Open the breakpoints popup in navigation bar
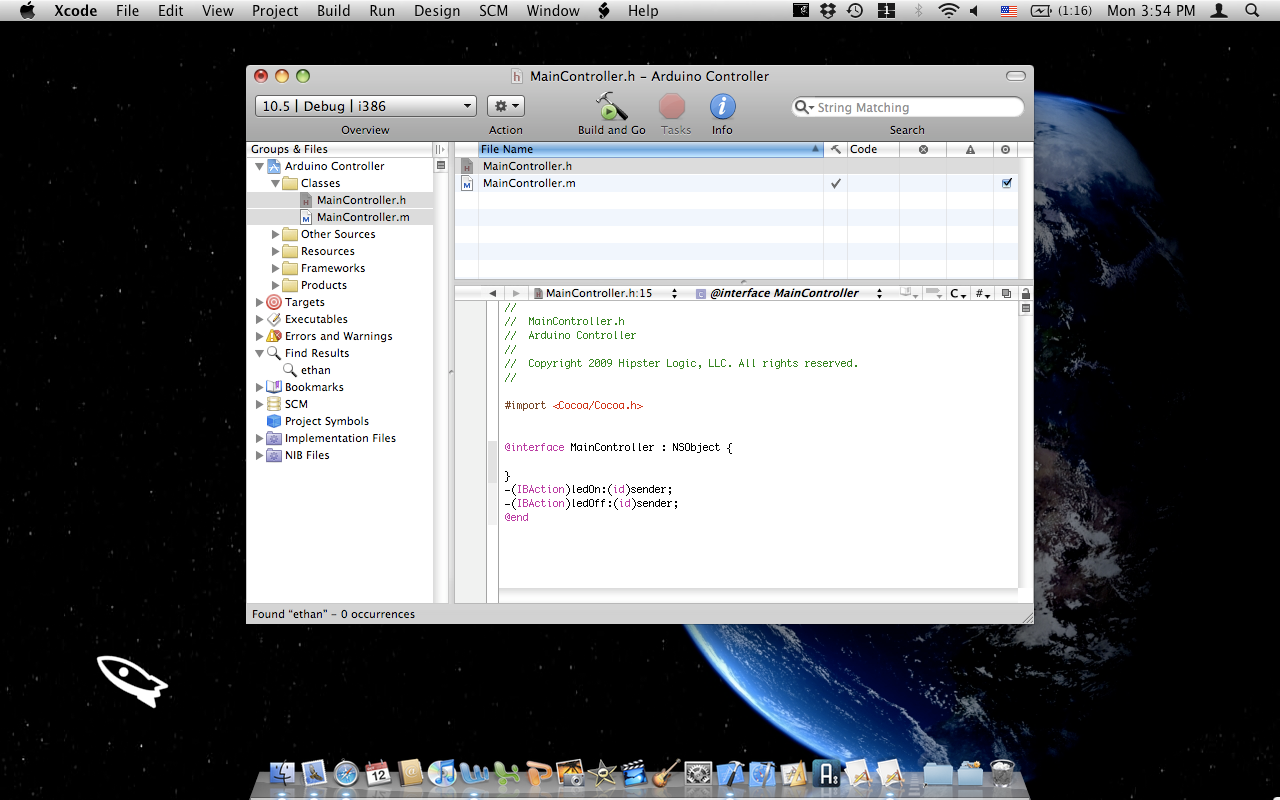Screen dimensions: 1280x800 [934, 293]
